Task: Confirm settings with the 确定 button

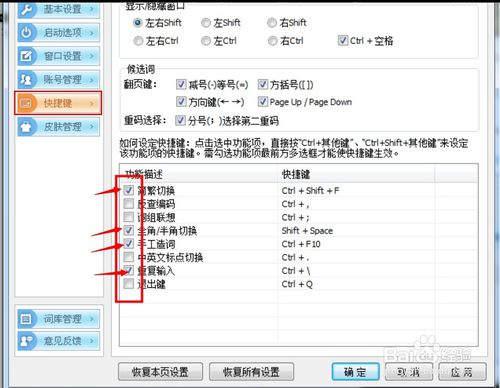Action: [355, 371]
